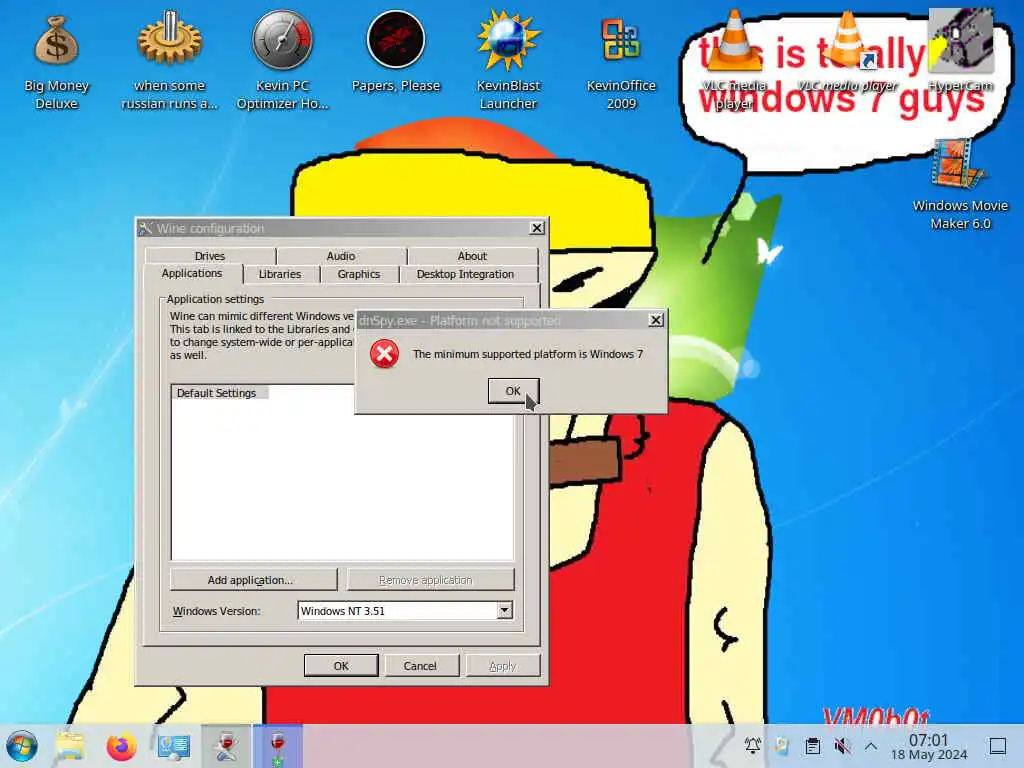Click the Remove application button
The image size is (1024, 768).
(x=430, y=580)
